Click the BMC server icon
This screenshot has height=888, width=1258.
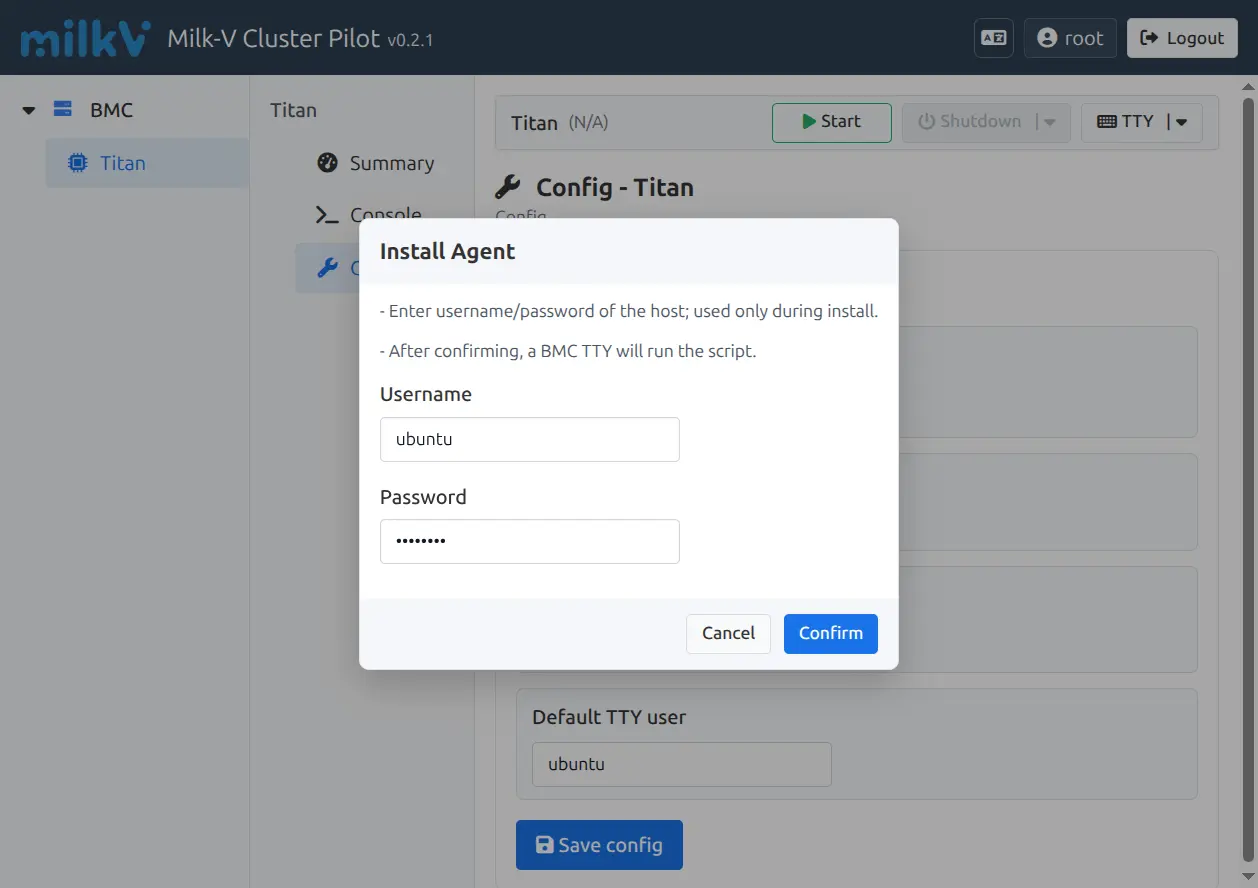(x=63, y=110)
